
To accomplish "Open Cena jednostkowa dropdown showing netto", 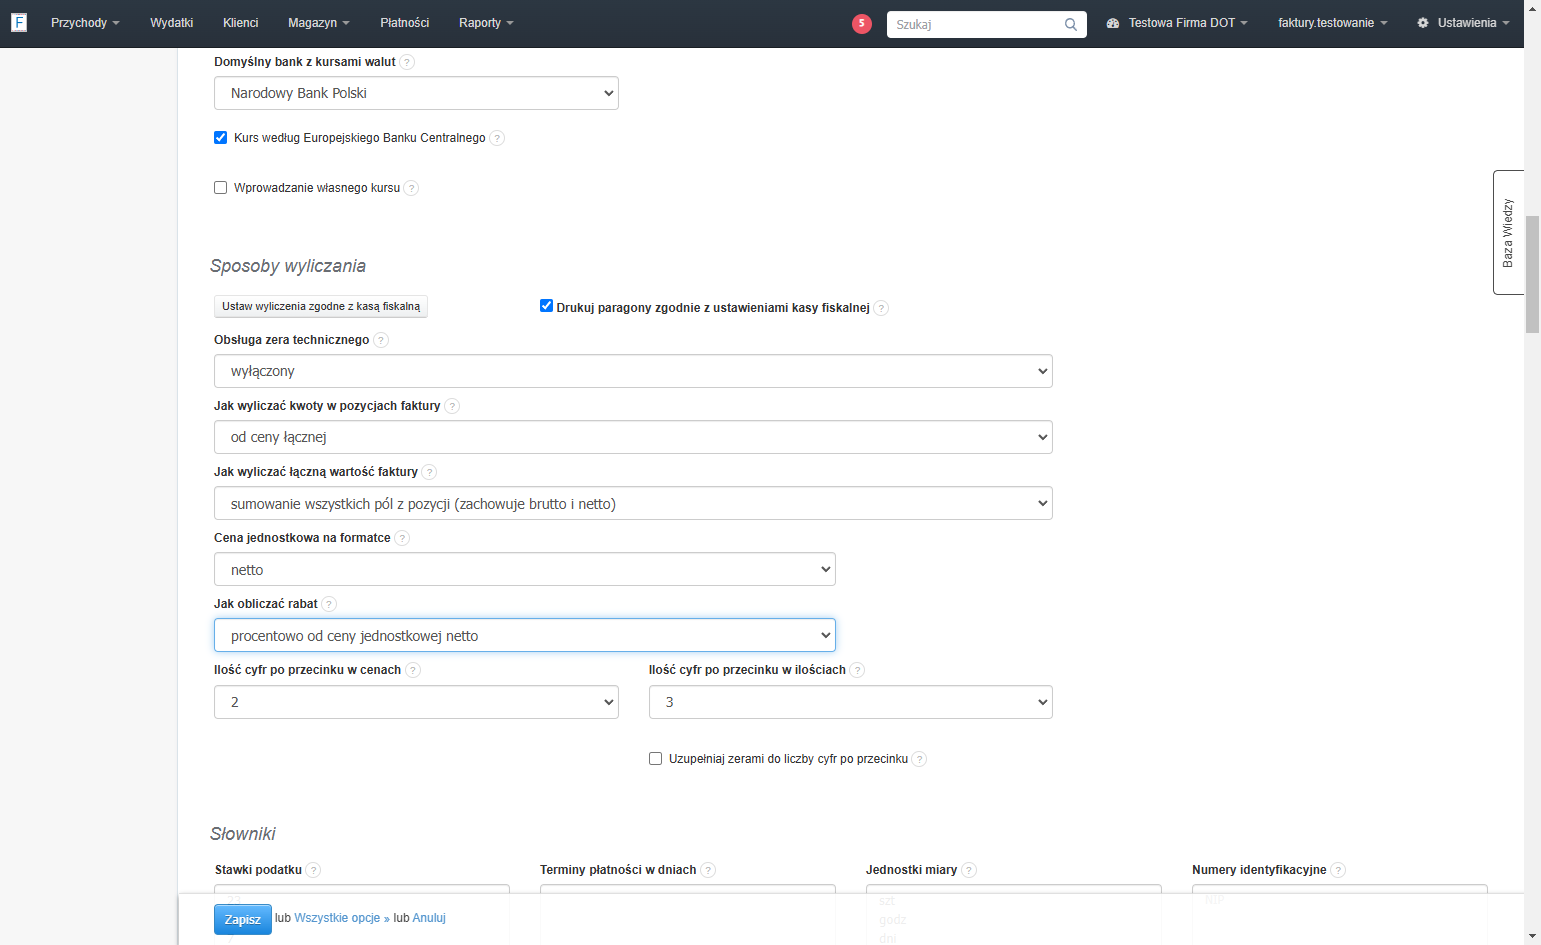I will coord(525,569).
